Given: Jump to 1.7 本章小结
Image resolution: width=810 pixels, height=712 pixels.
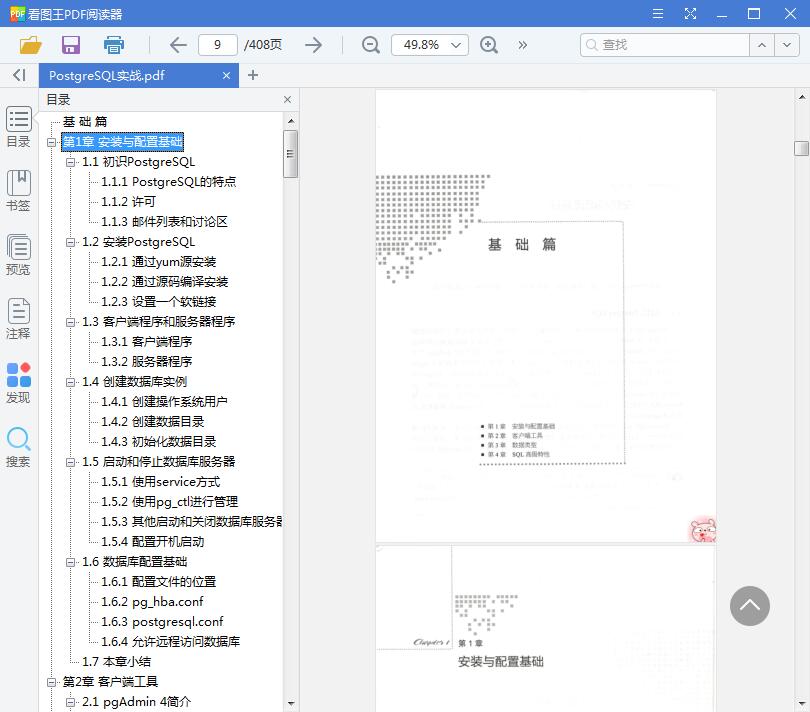Looking at the screenshot, I should tap(116, 662).
